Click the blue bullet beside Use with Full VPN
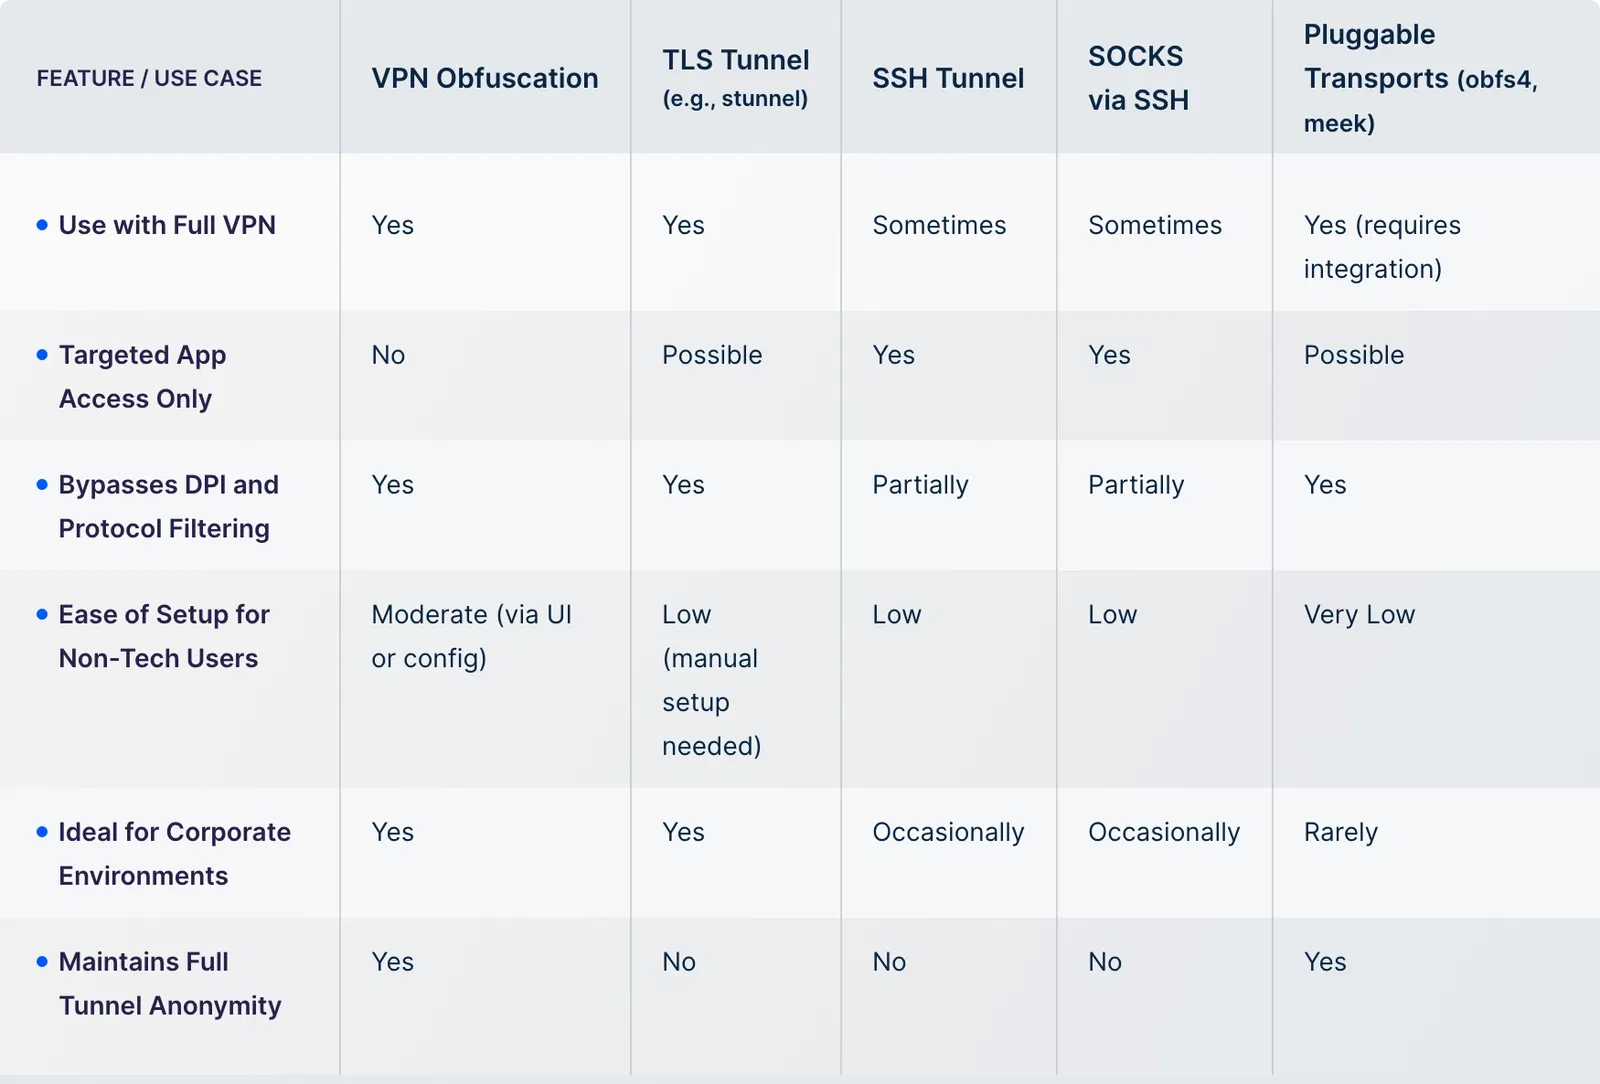 point(42,225)
